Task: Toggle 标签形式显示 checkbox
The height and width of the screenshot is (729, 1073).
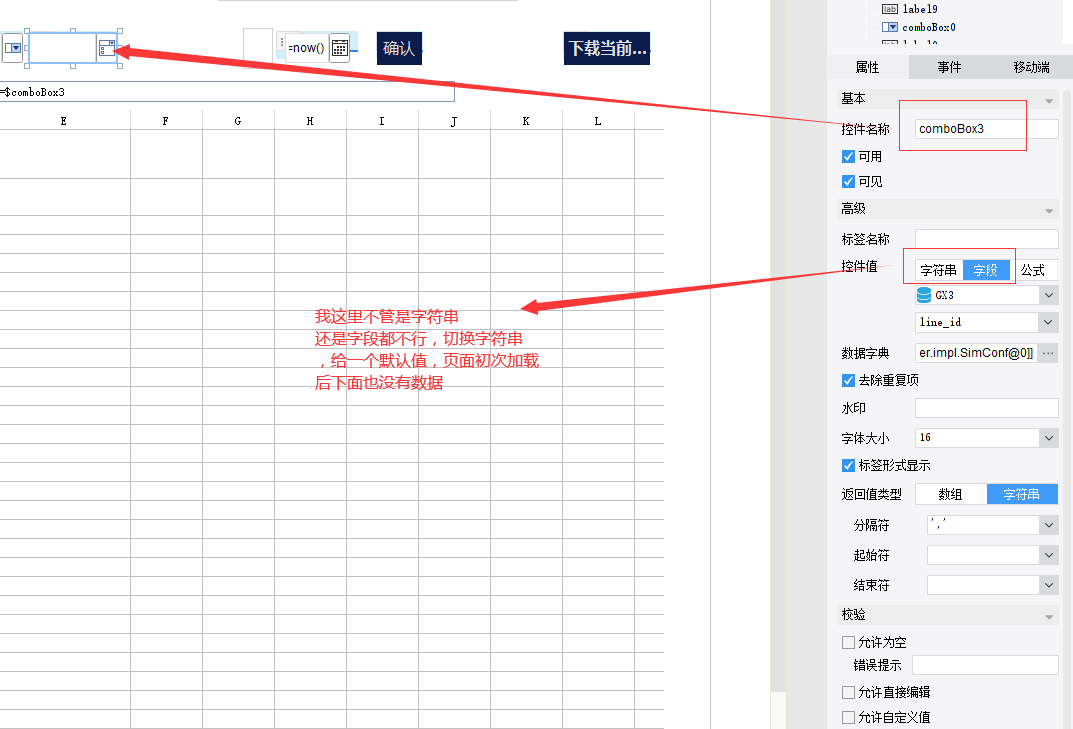Action: pyautogui.click(x=849, y=465)
